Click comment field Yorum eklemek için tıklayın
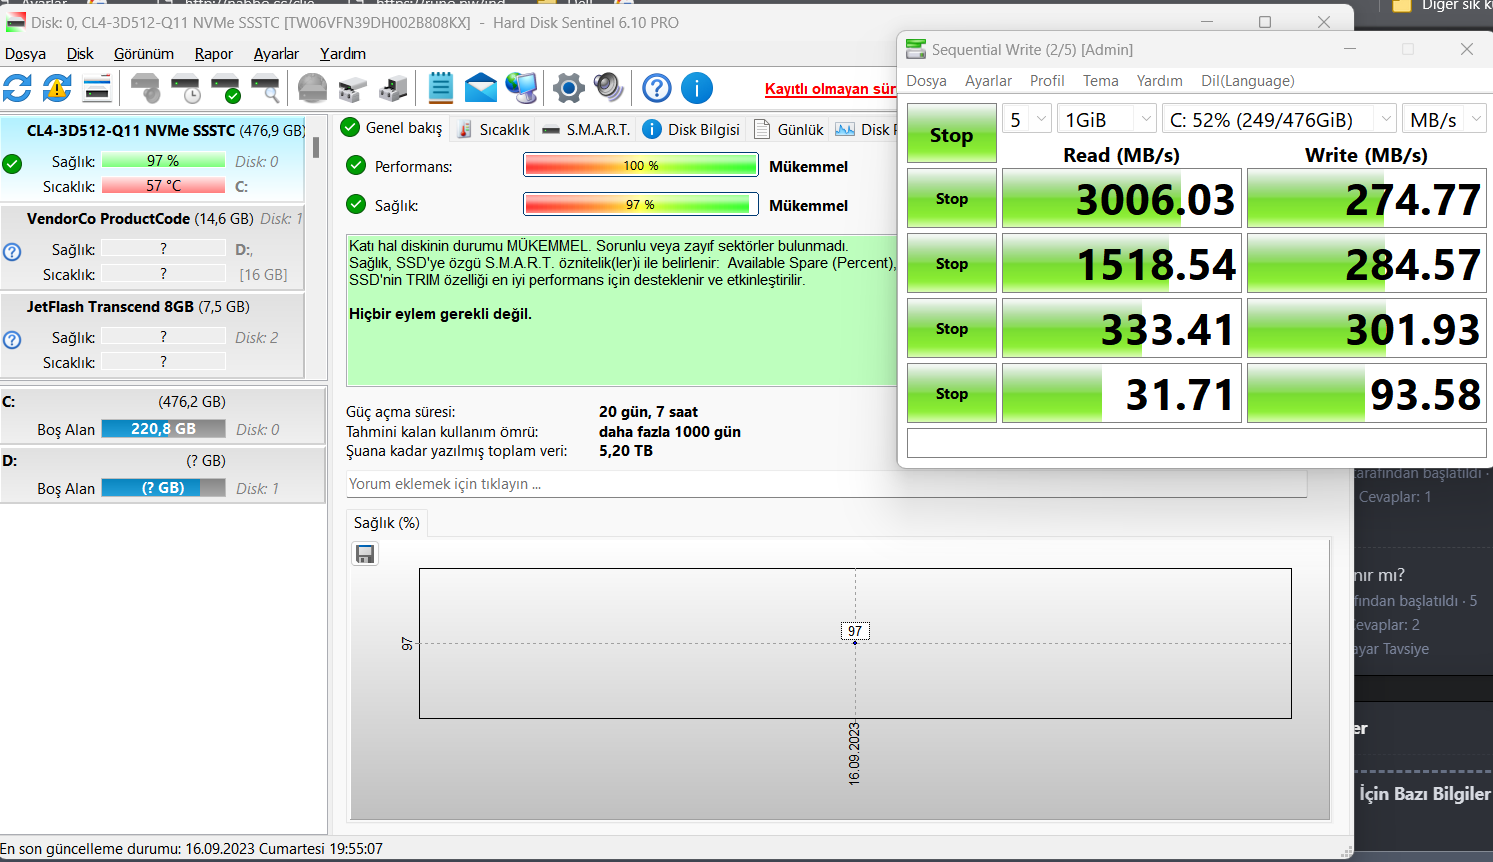The image size is (1493, 862). click(x=826, y=484)
